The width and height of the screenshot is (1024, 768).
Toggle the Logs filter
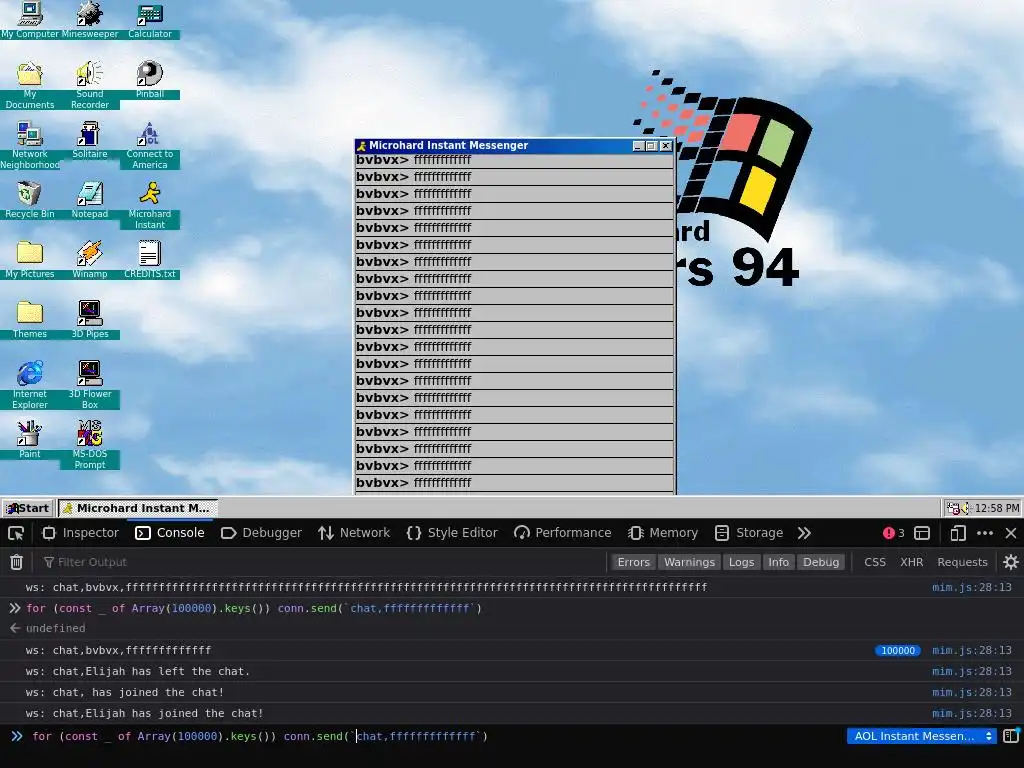(741, 562)
